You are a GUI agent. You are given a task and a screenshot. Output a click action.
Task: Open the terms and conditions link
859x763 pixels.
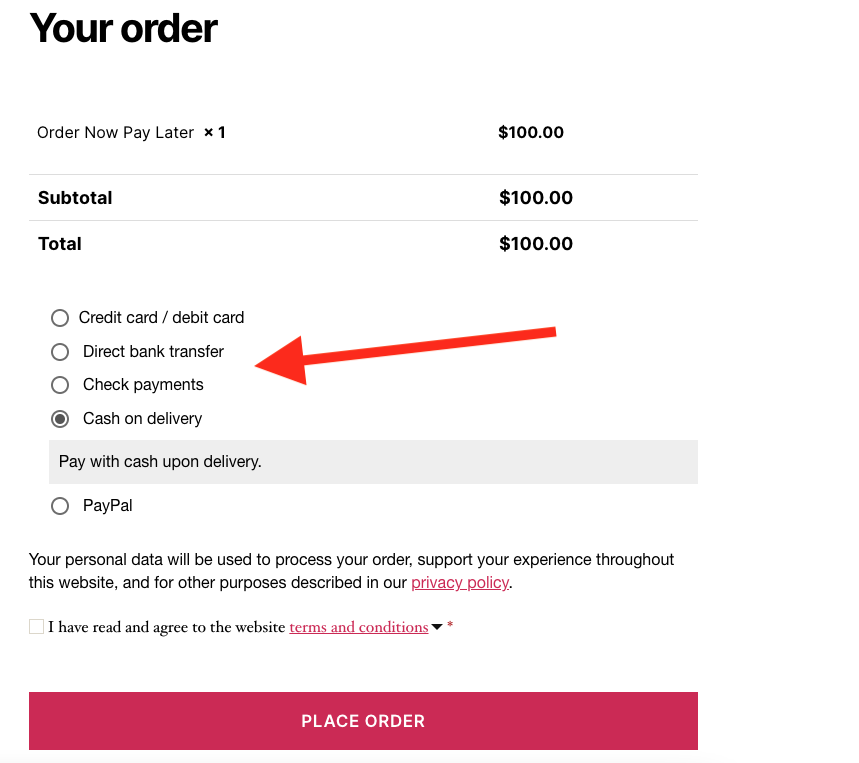[359, 627]
